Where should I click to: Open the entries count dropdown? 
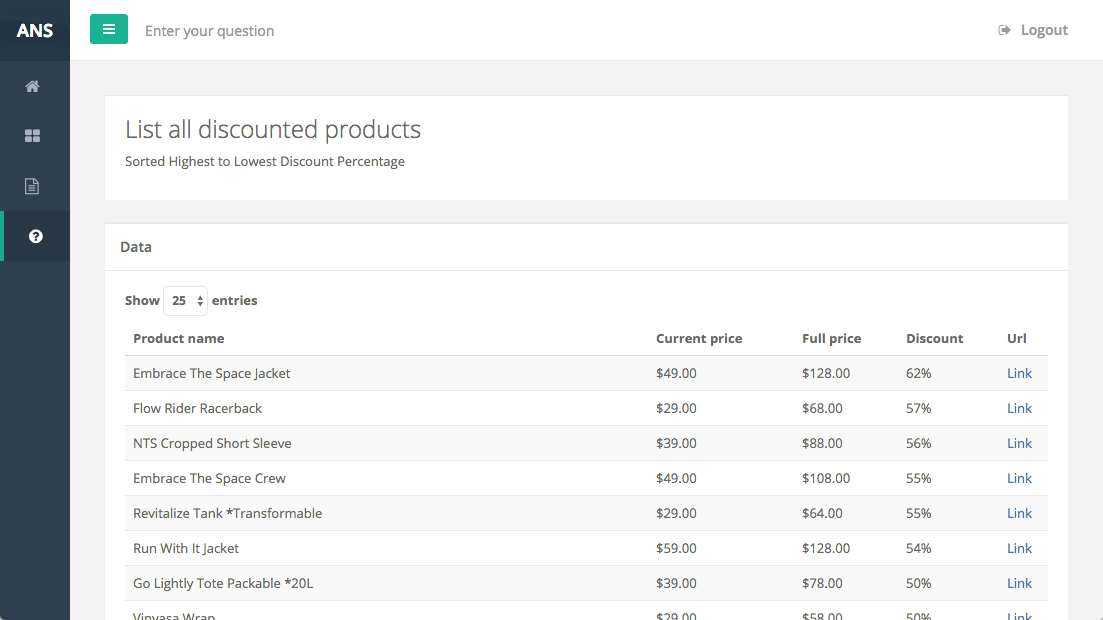pyautogui.click(x=185, y=300)
